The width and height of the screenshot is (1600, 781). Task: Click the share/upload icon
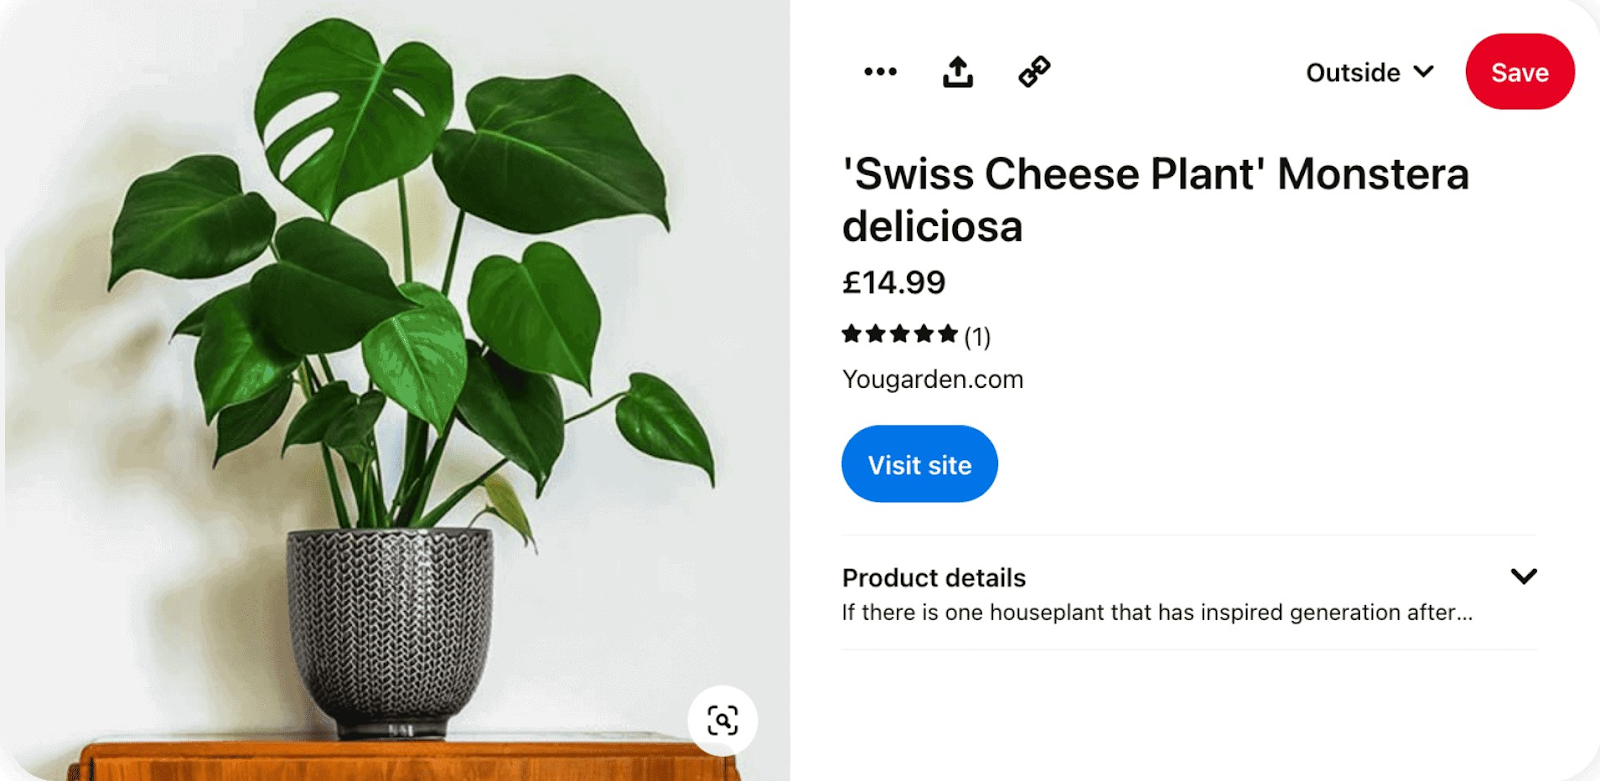957,70
